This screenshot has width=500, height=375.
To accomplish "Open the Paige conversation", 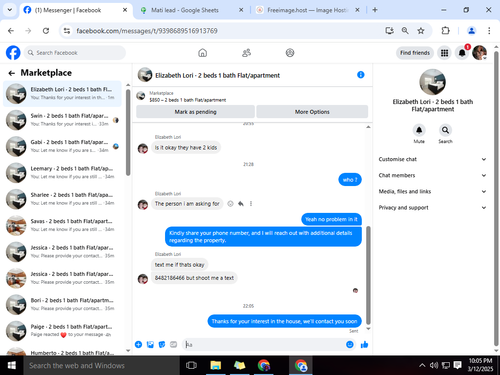I will 62,331.
